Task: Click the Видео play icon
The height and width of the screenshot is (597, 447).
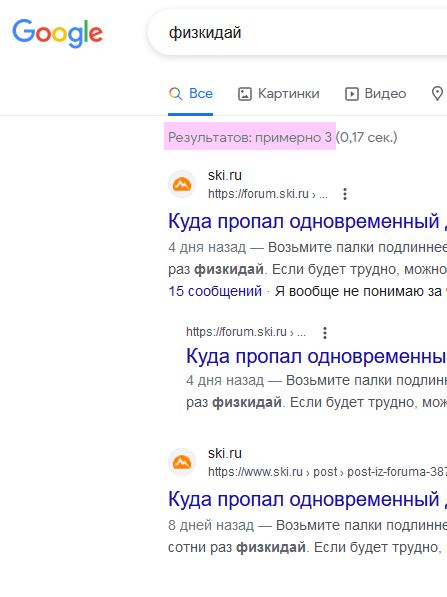Action: (x=352, y=94)
